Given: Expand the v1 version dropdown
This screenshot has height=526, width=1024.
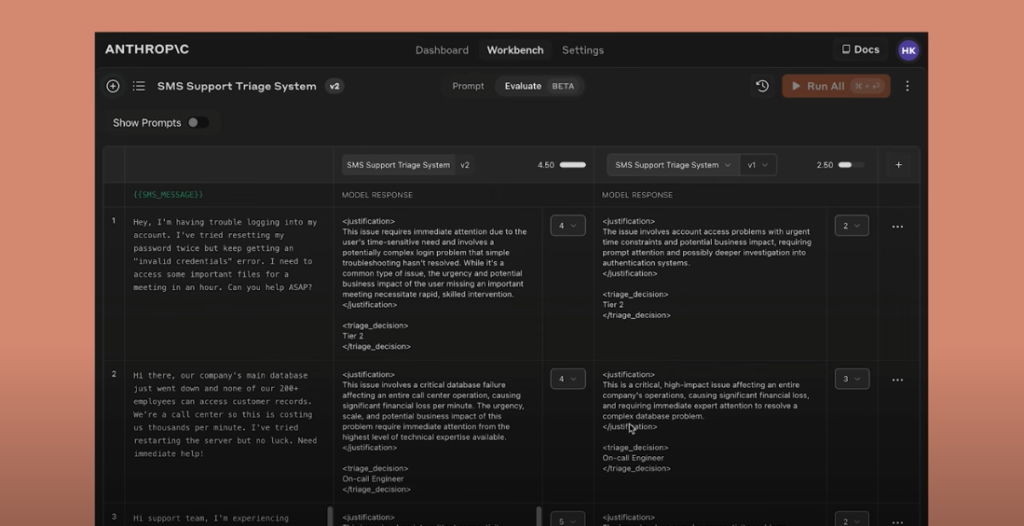Looking at the screenshot, I should [758, 165].
